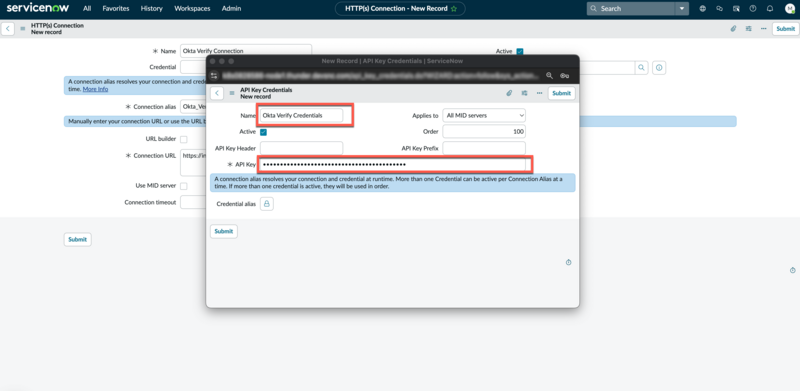Screen dimensions: 800x391
Task: Click the Okta Verify Credentials name field
Action: click(x=302, y=116)
